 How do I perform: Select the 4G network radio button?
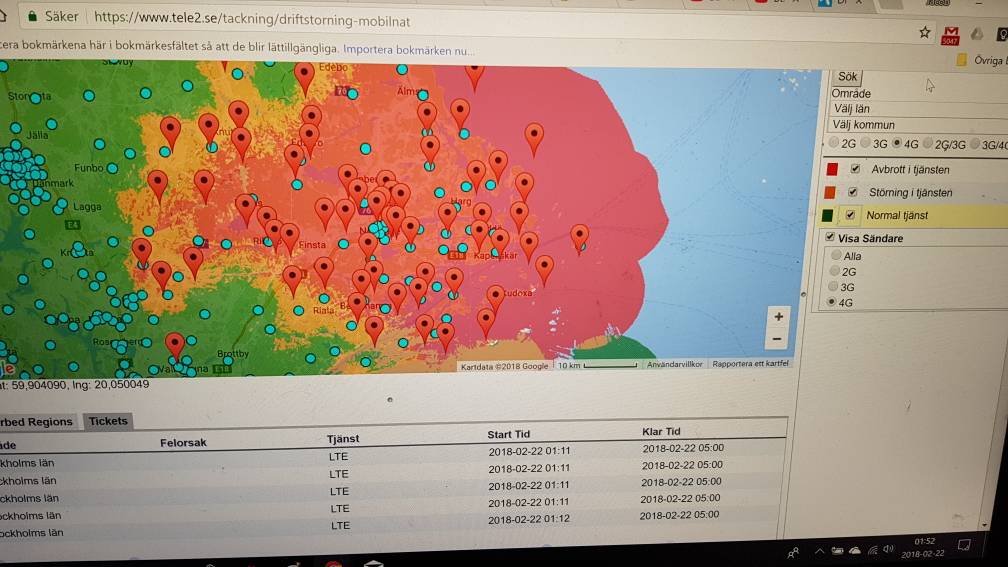(x=897, y=143)
